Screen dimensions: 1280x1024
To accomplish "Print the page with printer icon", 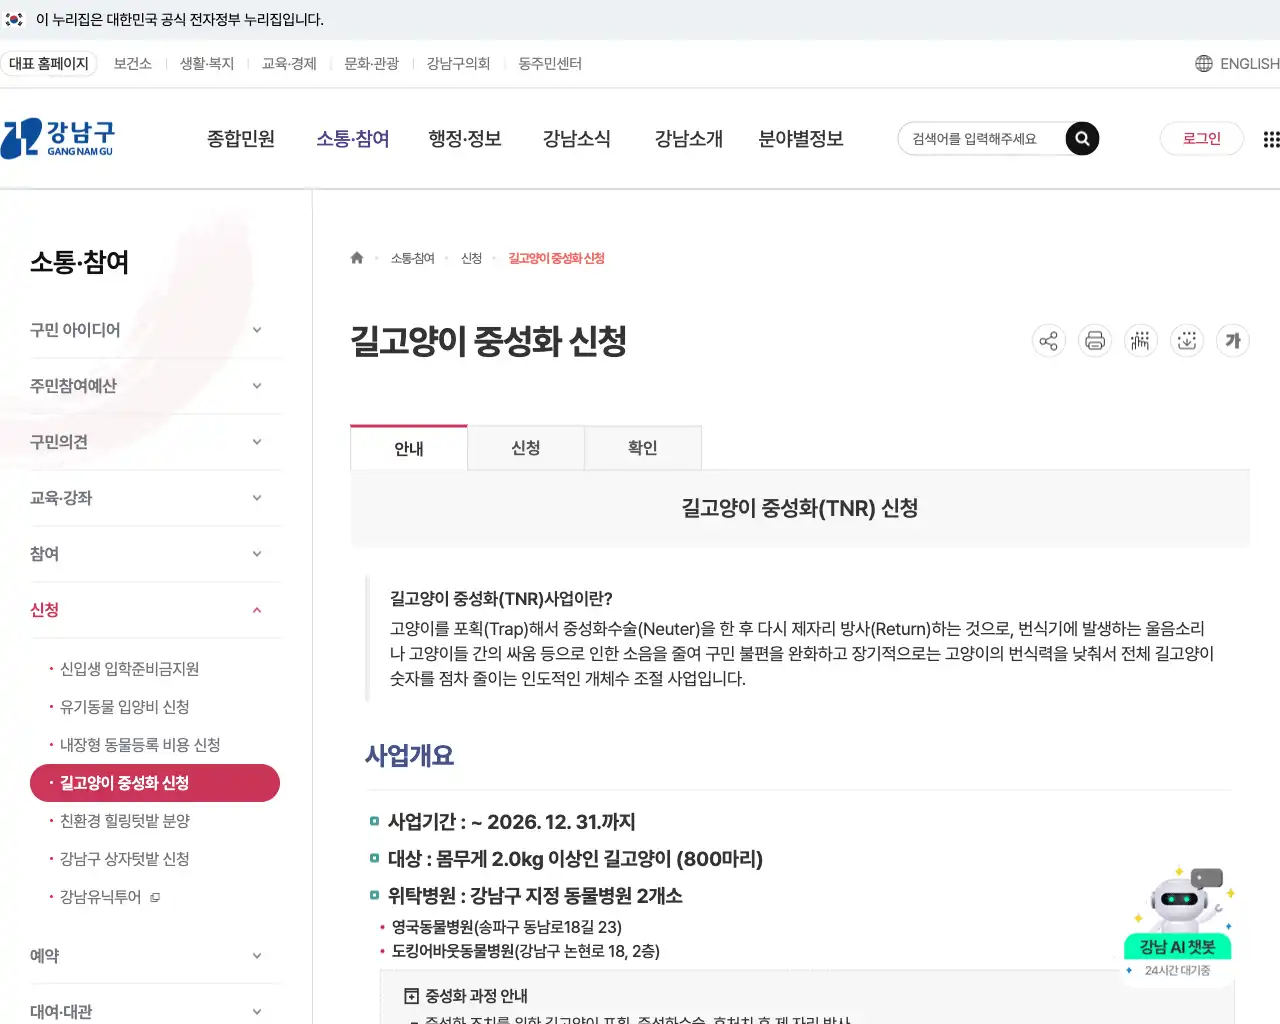I will [1095, 341].
